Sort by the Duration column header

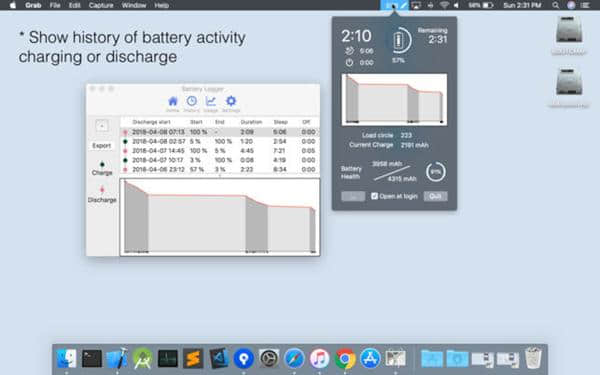[x=251, y=122]
